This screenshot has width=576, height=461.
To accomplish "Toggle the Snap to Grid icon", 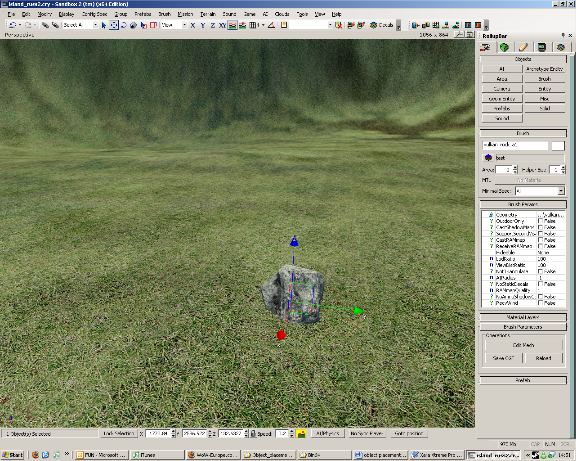I will click(x=253, y=25).
